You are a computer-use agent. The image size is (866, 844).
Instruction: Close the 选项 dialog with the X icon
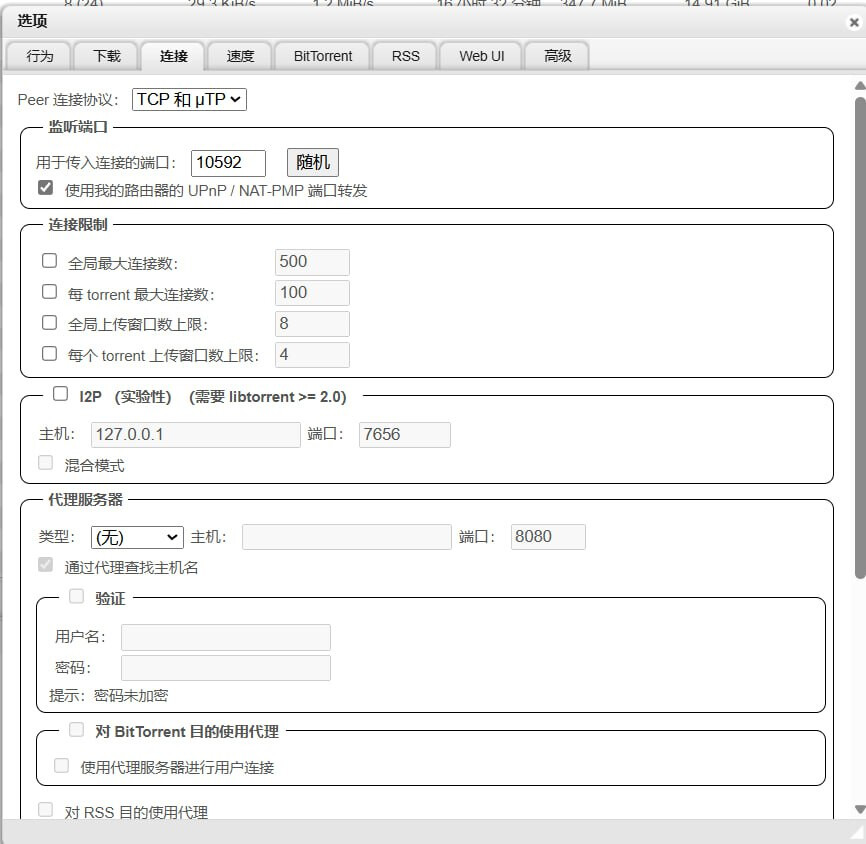pos(854,22)
